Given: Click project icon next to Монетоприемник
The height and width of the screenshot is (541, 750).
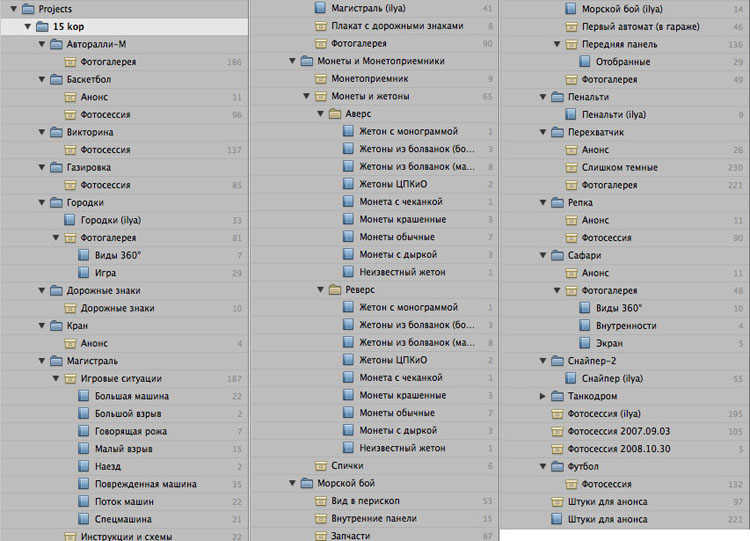Looking at the screenshot, I should [321, 79].
